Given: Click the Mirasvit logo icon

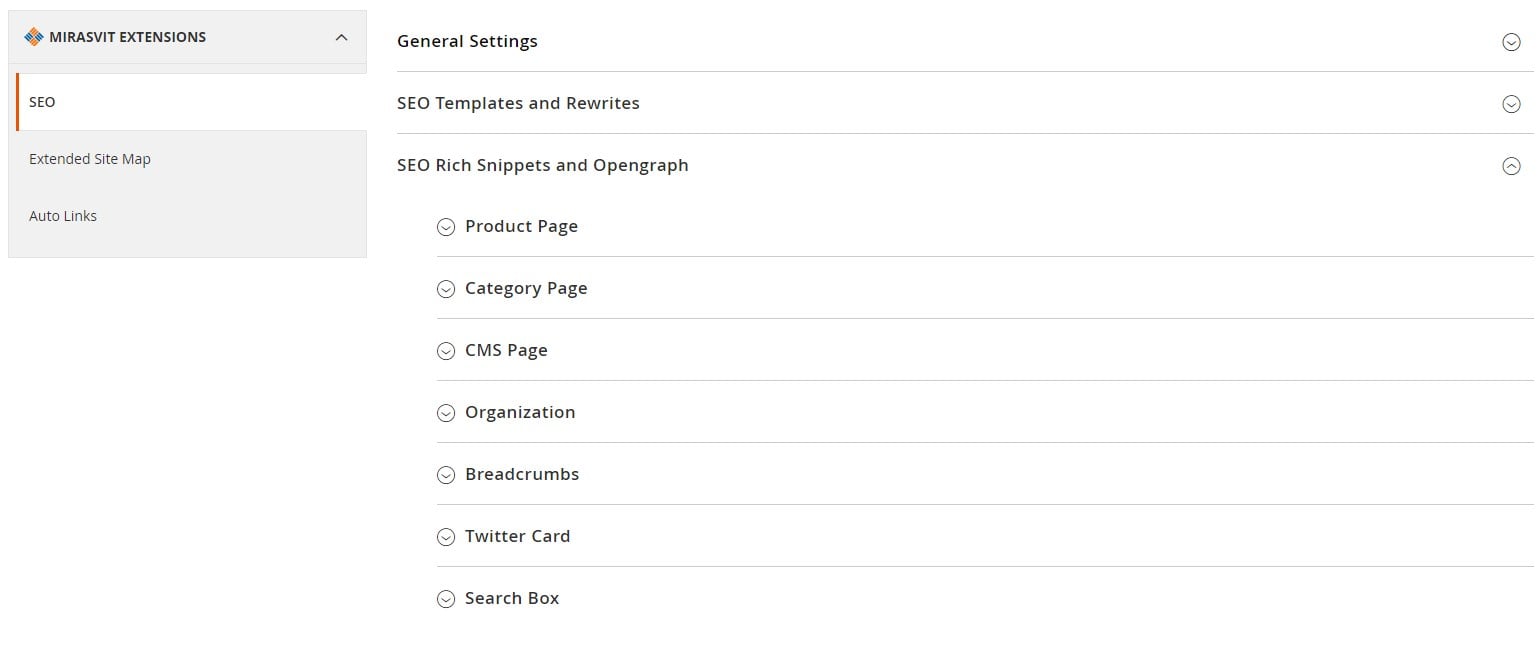Looking at the screenshot, I should (34, 37).
